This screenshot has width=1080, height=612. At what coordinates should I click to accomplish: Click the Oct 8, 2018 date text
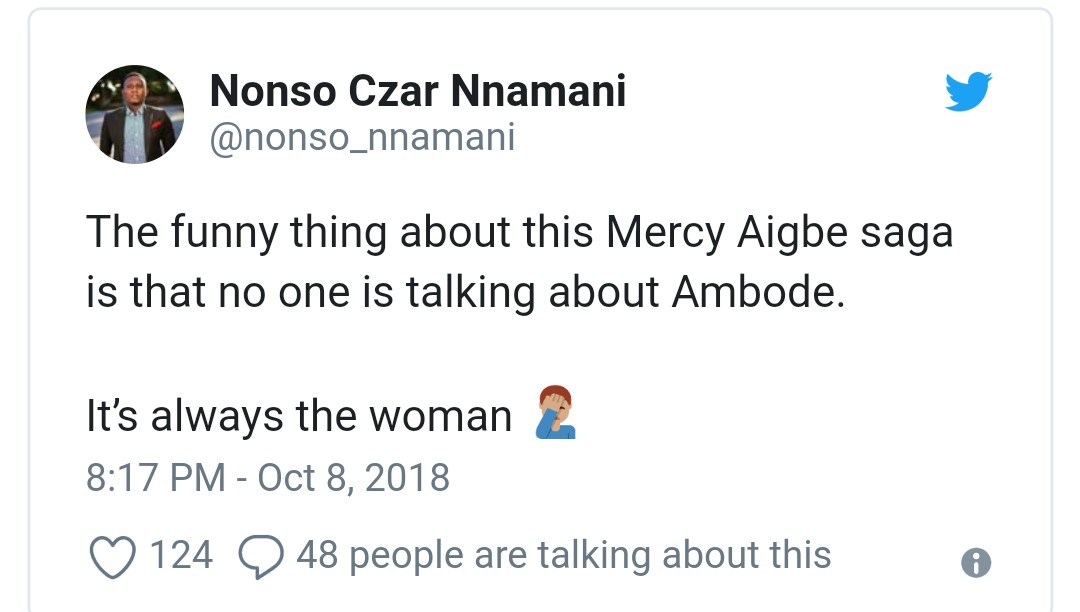(354, 477)
